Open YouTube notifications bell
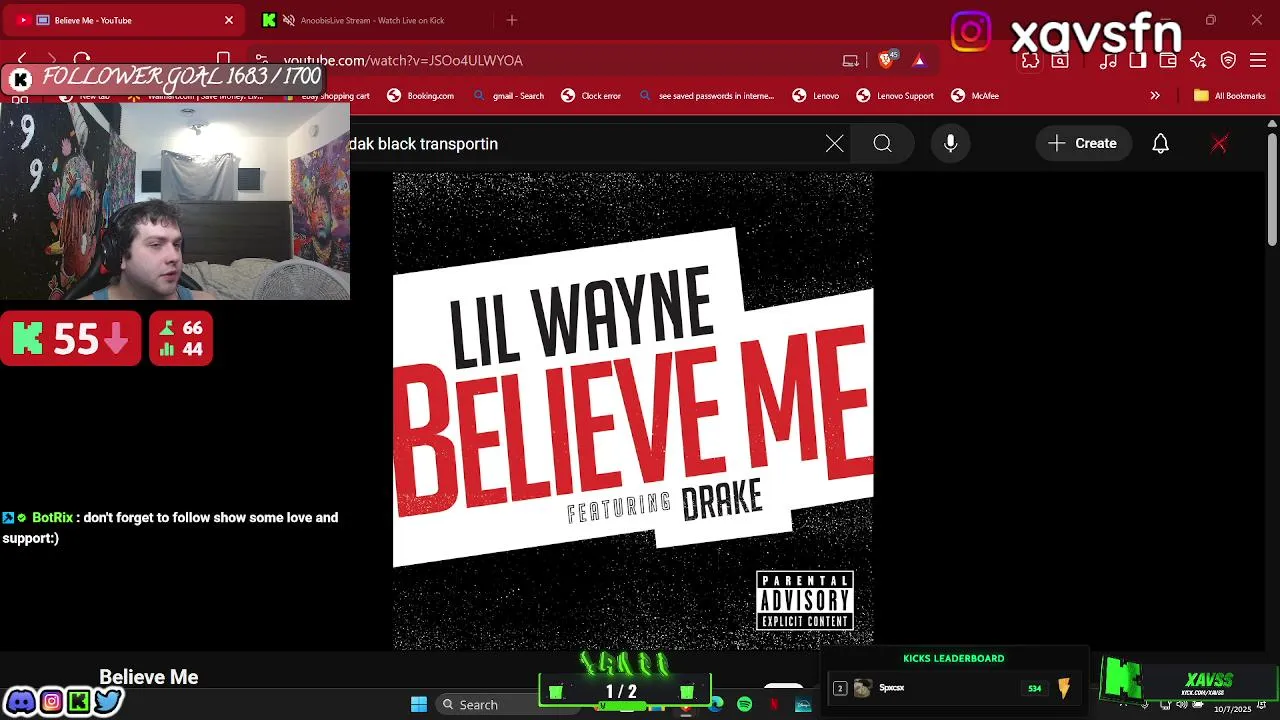1280x720 pixels. pos(1161,144)
